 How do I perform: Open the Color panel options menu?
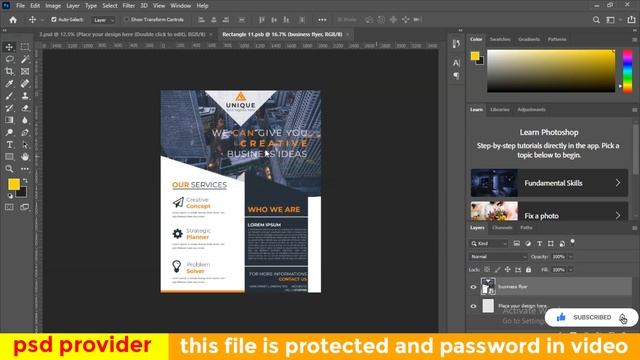click(x=634, y=40)
